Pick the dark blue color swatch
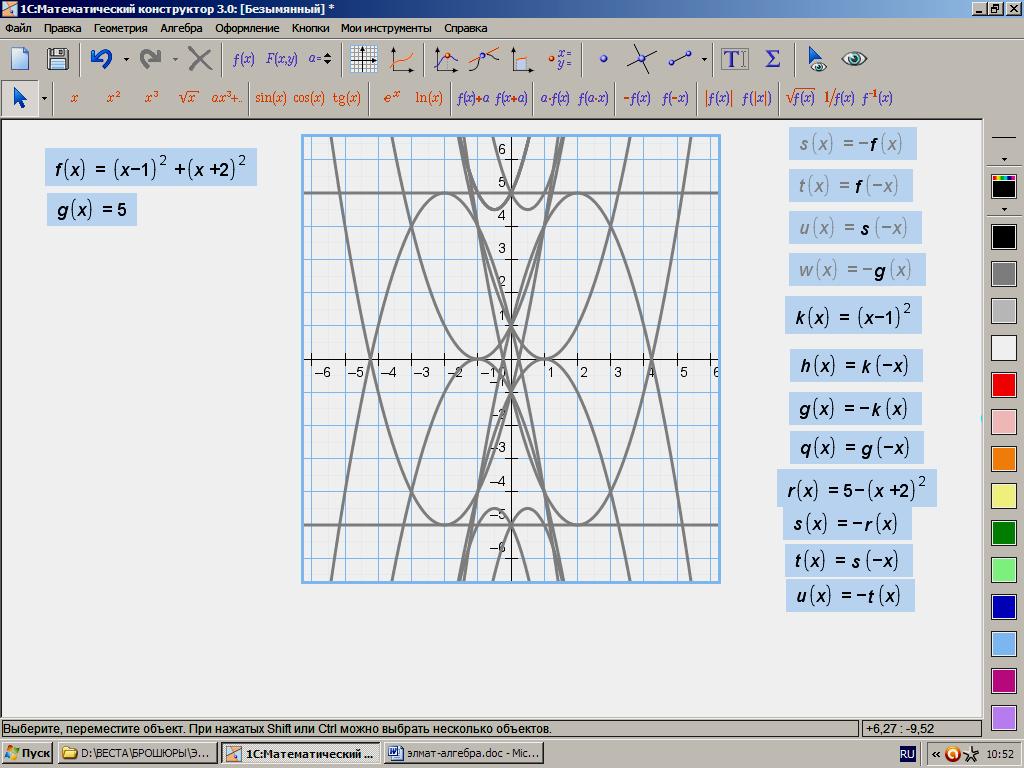The height and width of the screenshot is (768, 1024). click(1004, 607)
